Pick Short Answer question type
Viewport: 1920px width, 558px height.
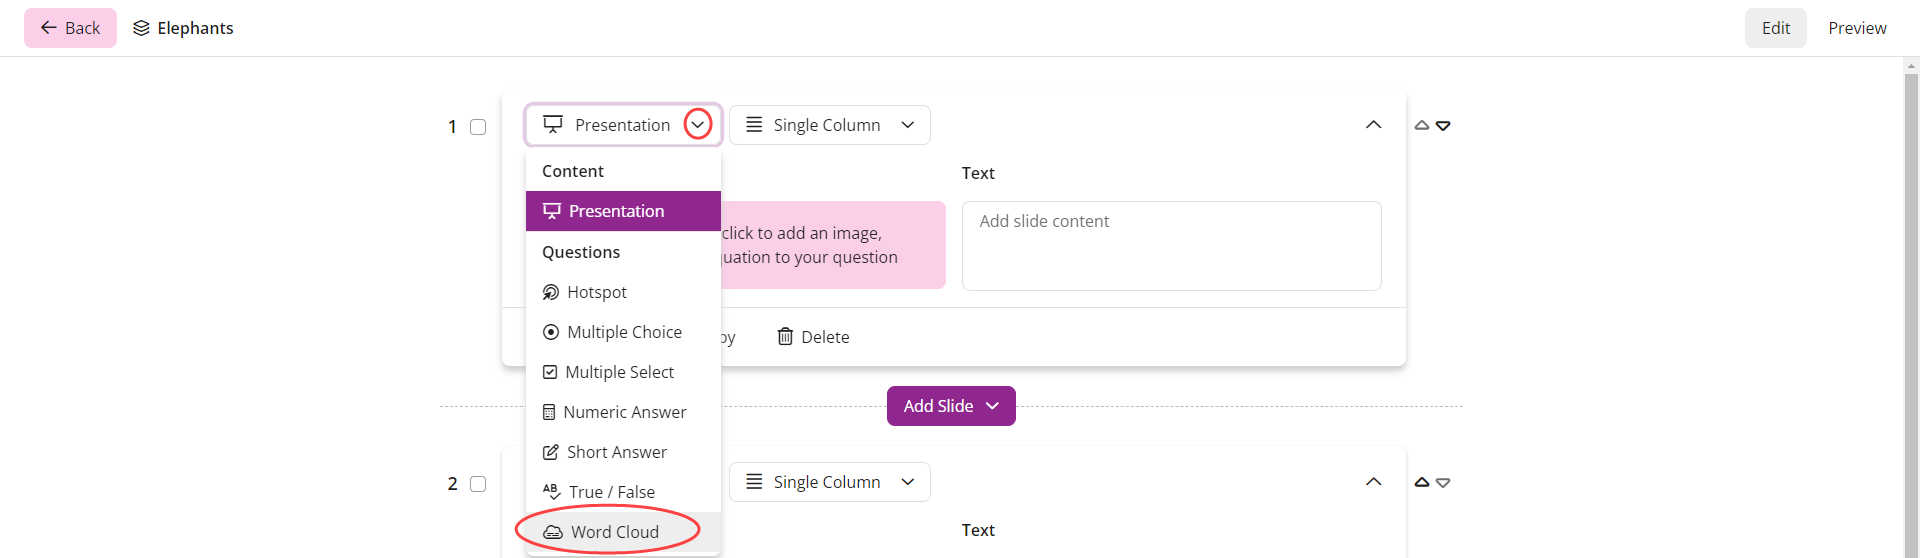tap(623, 452)
